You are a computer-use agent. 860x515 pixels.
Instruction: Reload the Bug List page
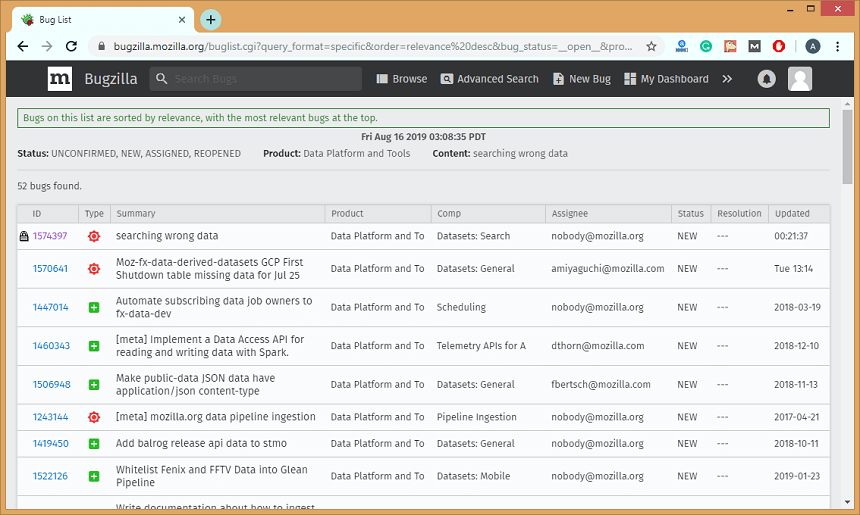pos(71,46)
